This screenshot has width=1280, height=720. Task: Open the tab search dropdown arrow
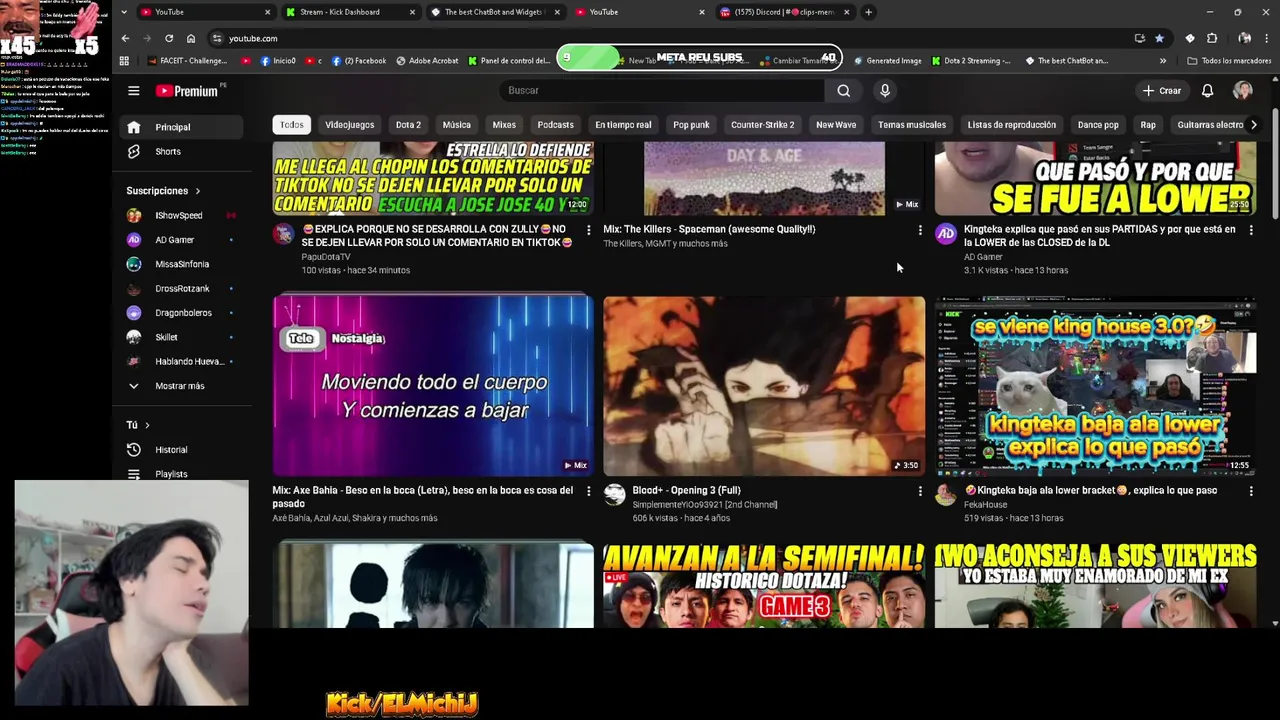[x=124, y=12]
